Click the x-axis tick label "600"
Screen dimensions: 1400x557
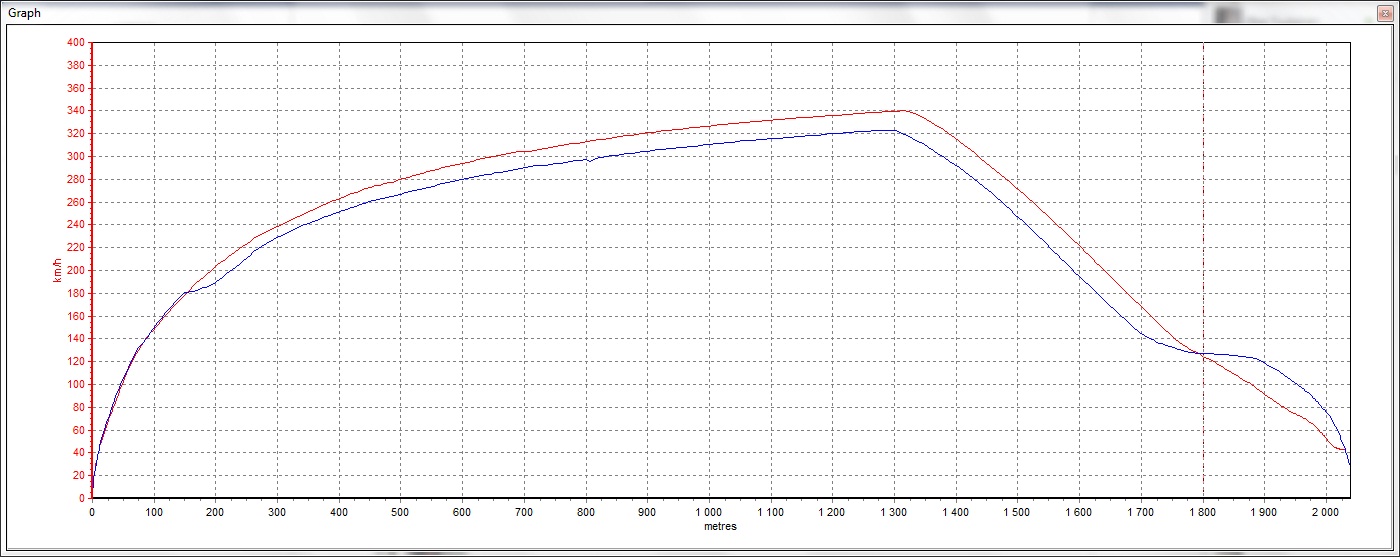(462, 511)
